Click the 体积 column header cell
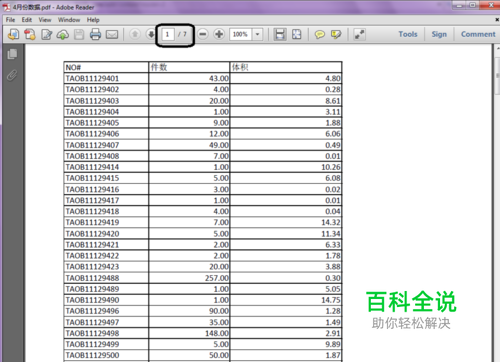 pos(286,67)
